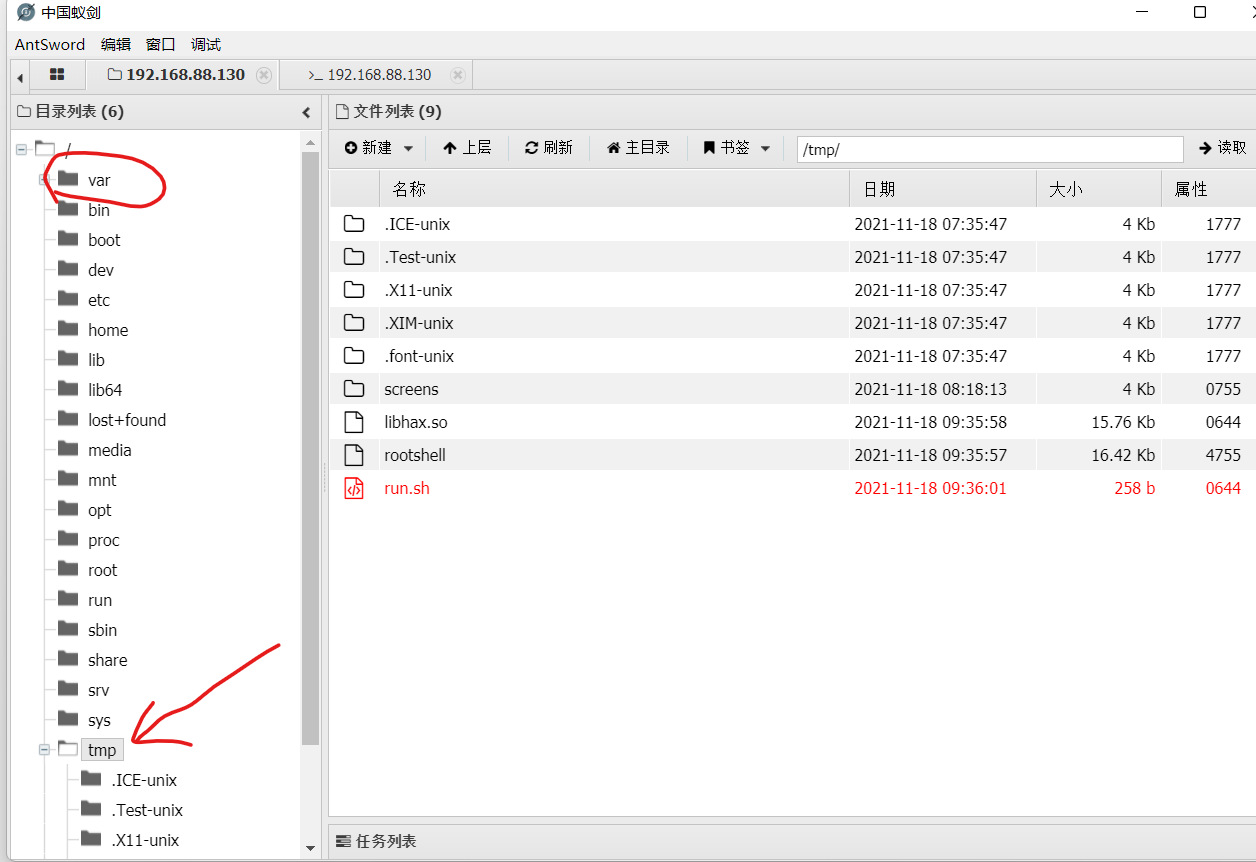Select the 192.168.88.130 file manager tab
Image resolution: width=1256 pixels, height=862 pixels.
coord(176,75)
